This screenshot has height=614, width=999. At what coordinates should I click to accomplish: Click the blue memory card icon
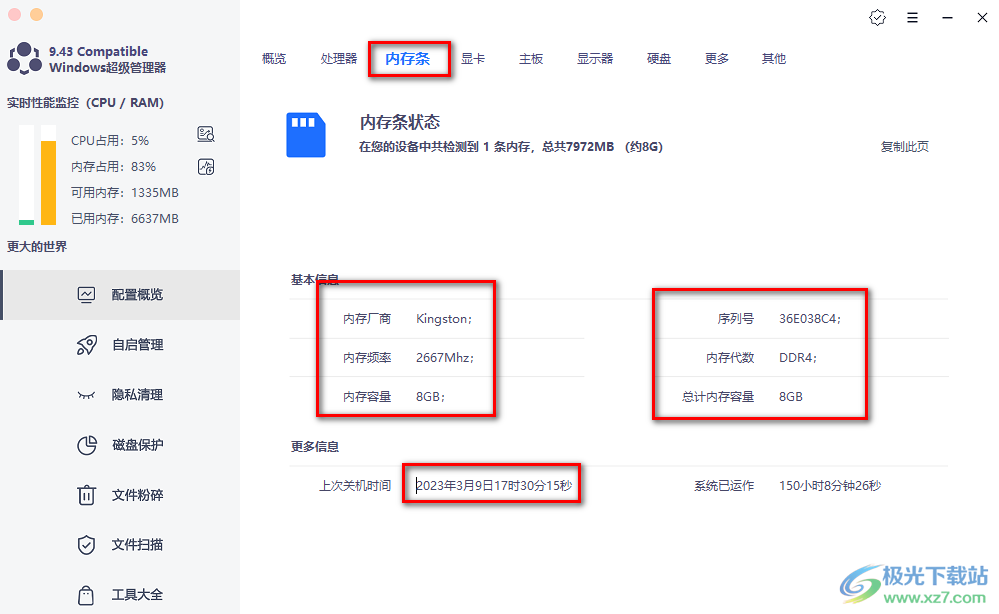[x=306, y=134]
